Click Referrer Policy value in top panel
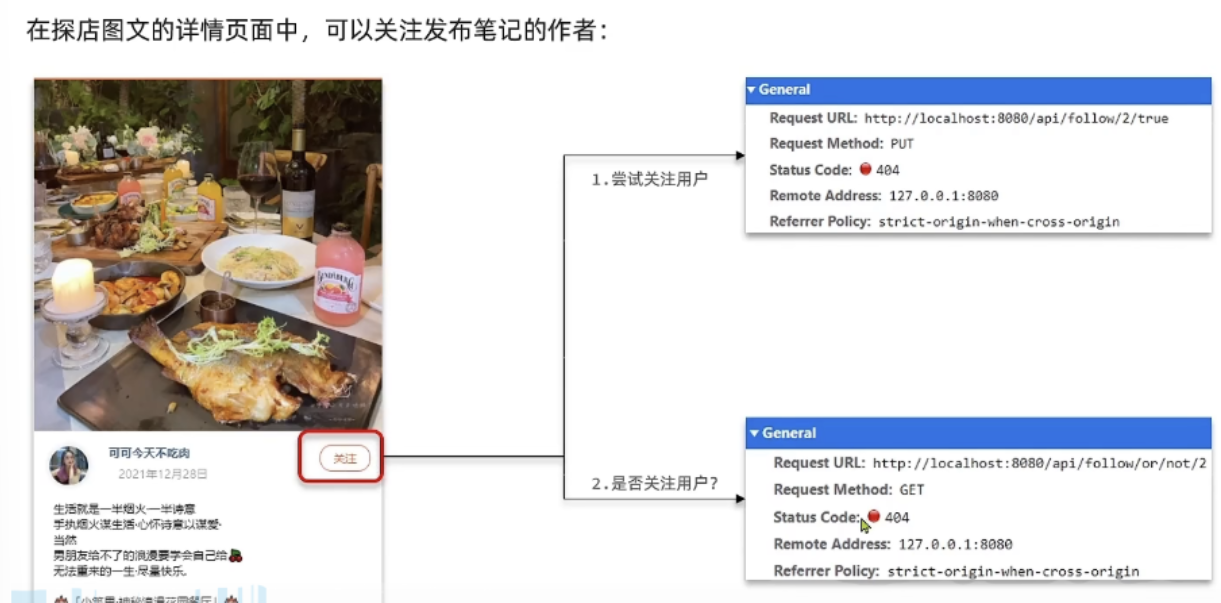The height and width of the screenshot is (603, 1221). (998, 222)
